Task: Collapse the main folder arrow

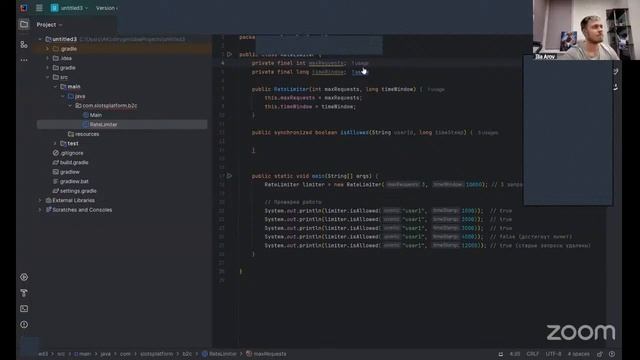Action: pyautogui.click(x=55, y=87)
